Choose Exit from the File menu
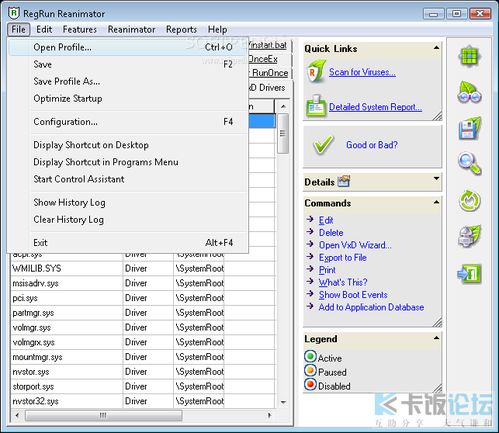Screen dimensions: 499x433 point(128,243)
